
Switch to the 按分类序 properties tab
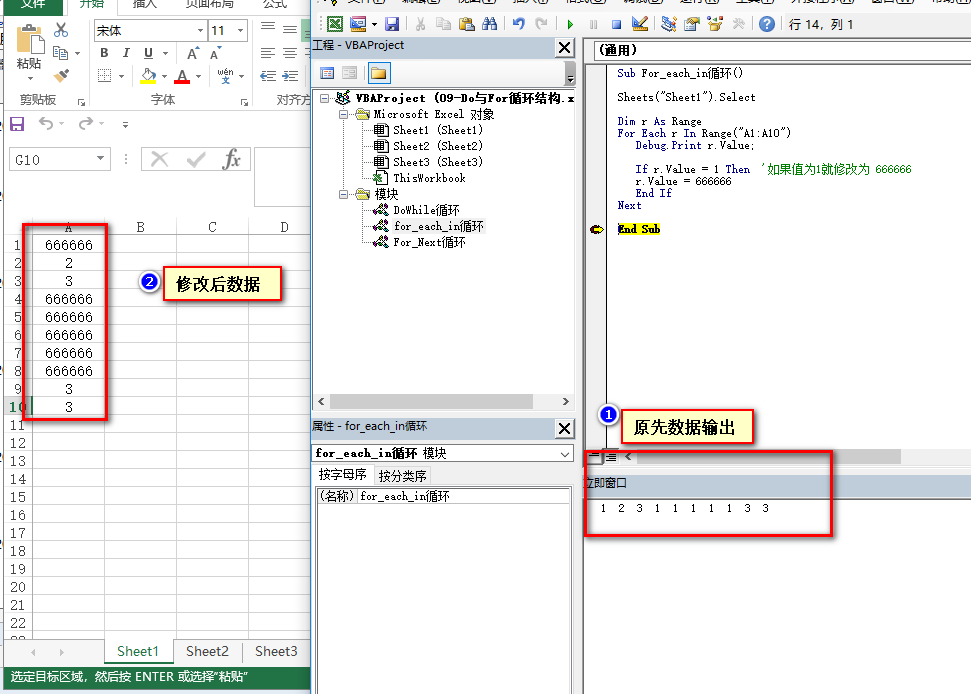coord(402,476)
